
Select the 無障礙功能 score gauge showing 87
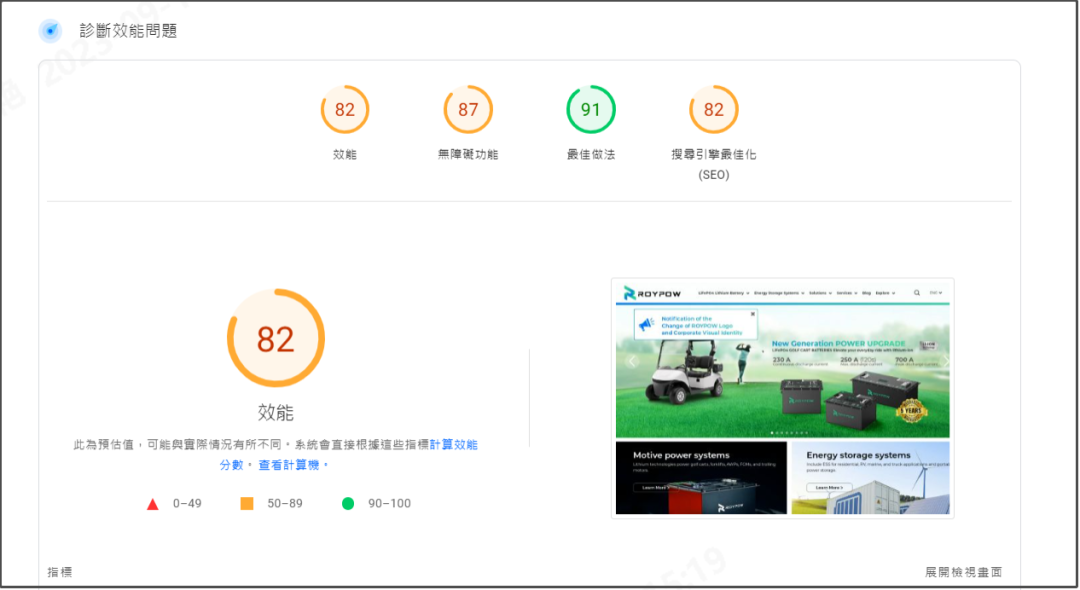pyautogui.click(x=468, y=110)
